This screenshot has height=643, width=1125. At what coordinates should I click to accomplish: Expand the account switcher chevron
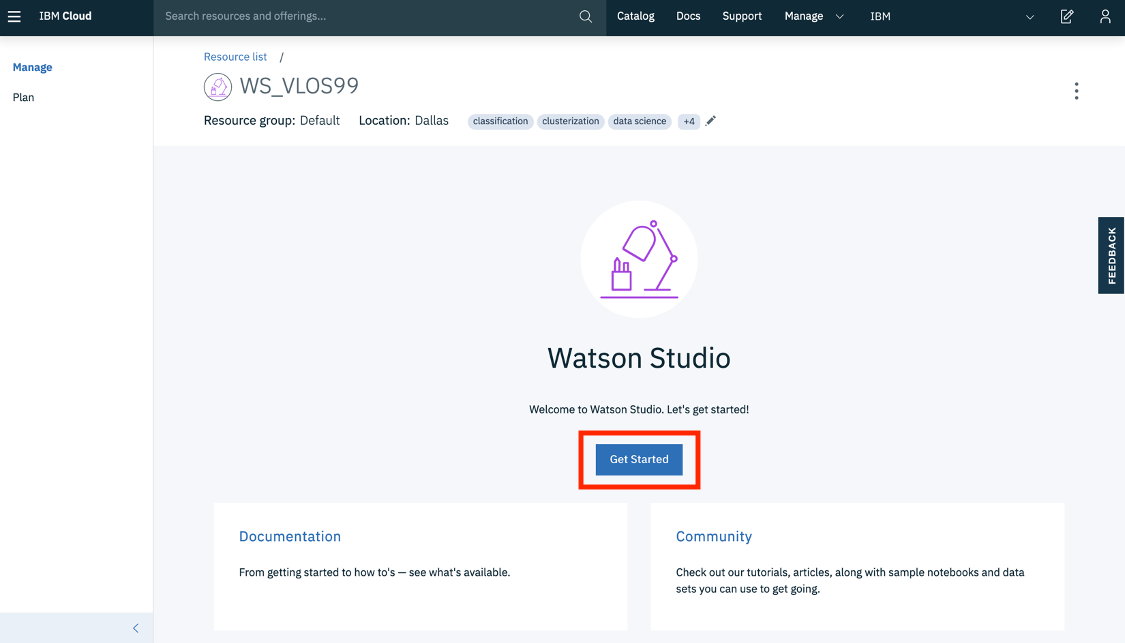point(1030,17)
